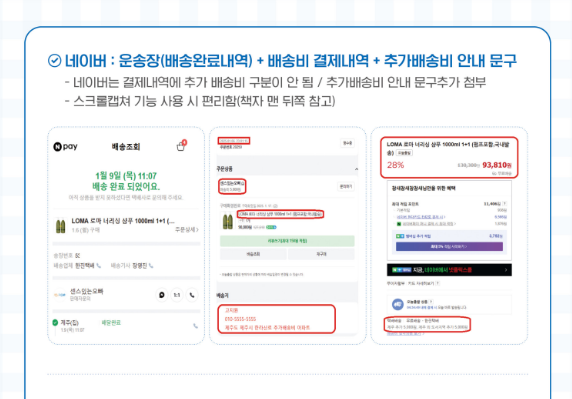572x399 pixels.
Task: Click LOMA shampoo thumbnail in 배송조회 screen
Action: click(61, 226)
